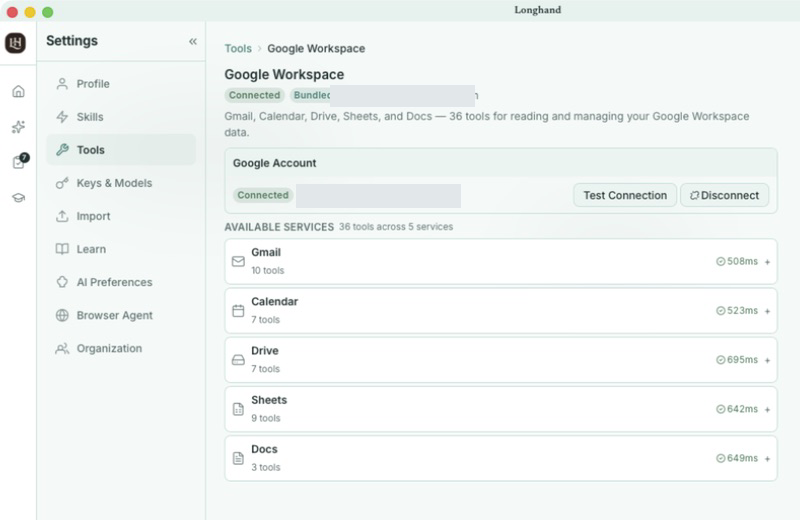This screenshot has width=800, height=520.
Task: Click the Organization people icon
Action: coord(62,349)
